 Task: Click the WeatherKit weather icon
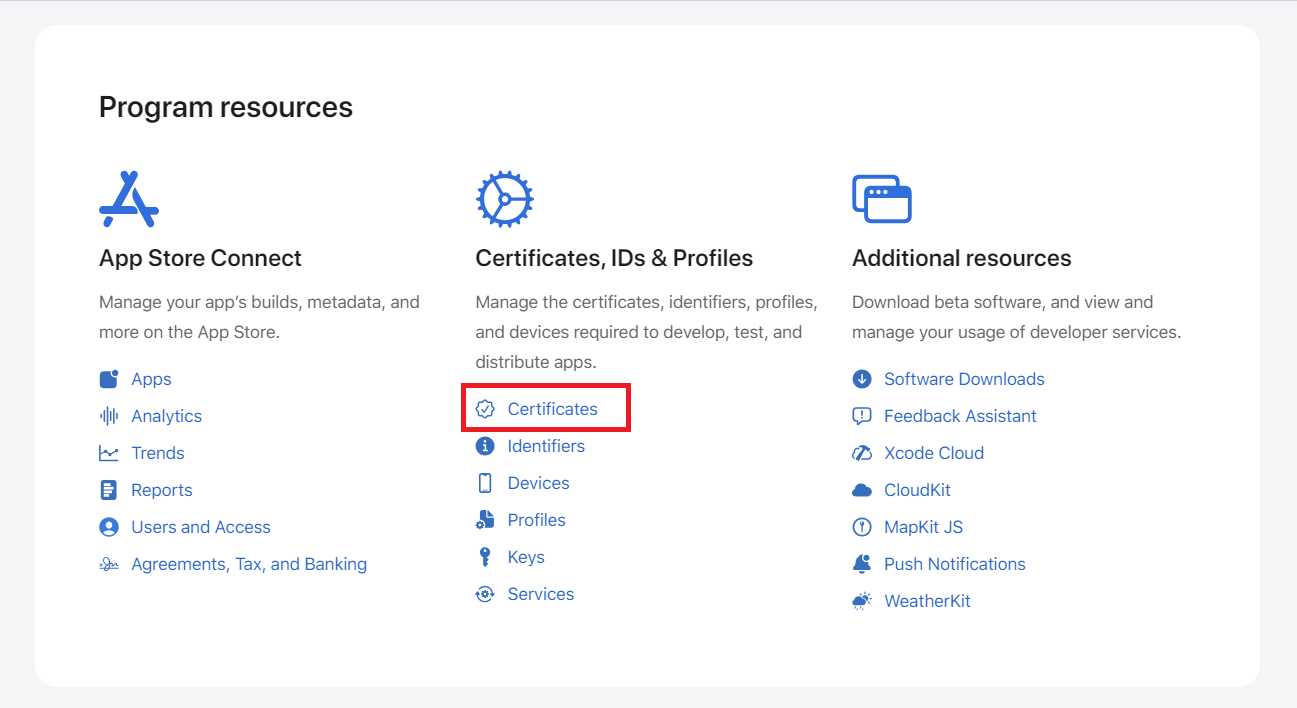862,601
